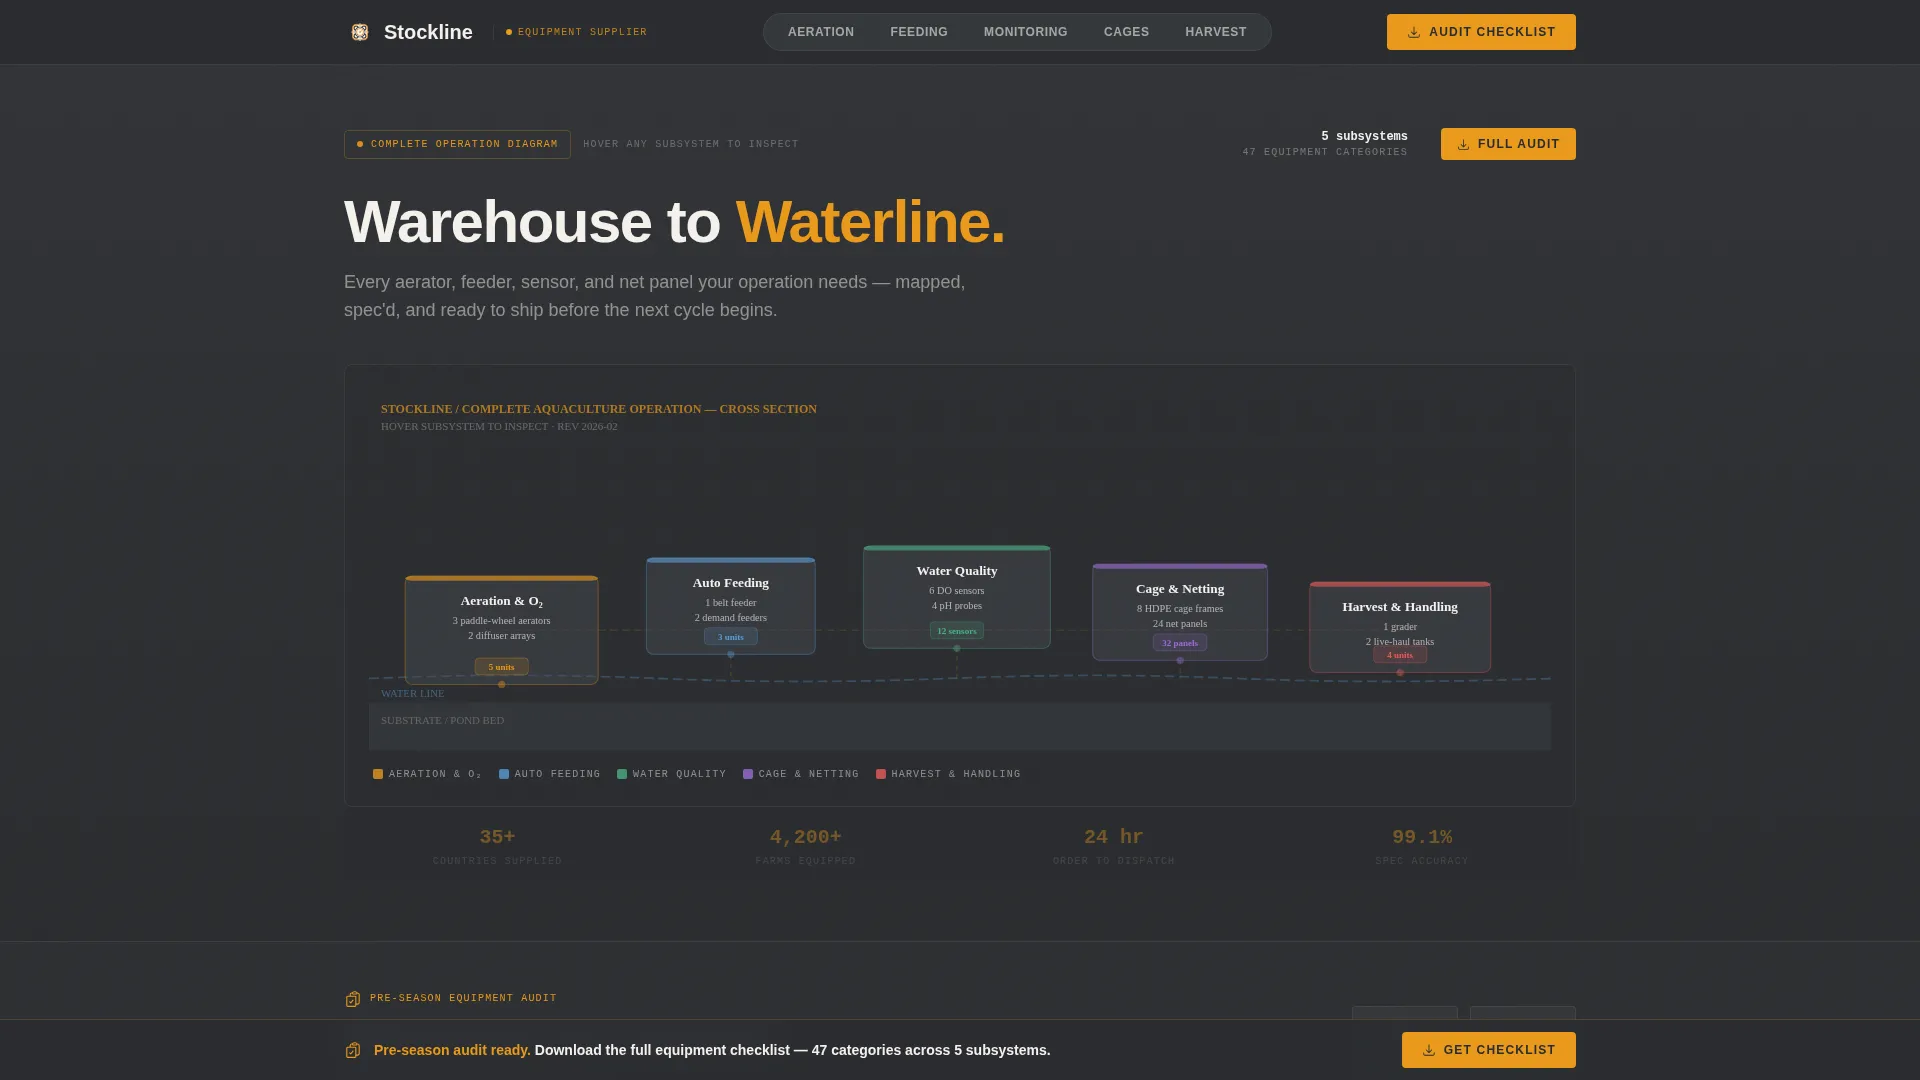
Task: Click the blue Auto Feeding legend swatch
Action: [504, 774]
